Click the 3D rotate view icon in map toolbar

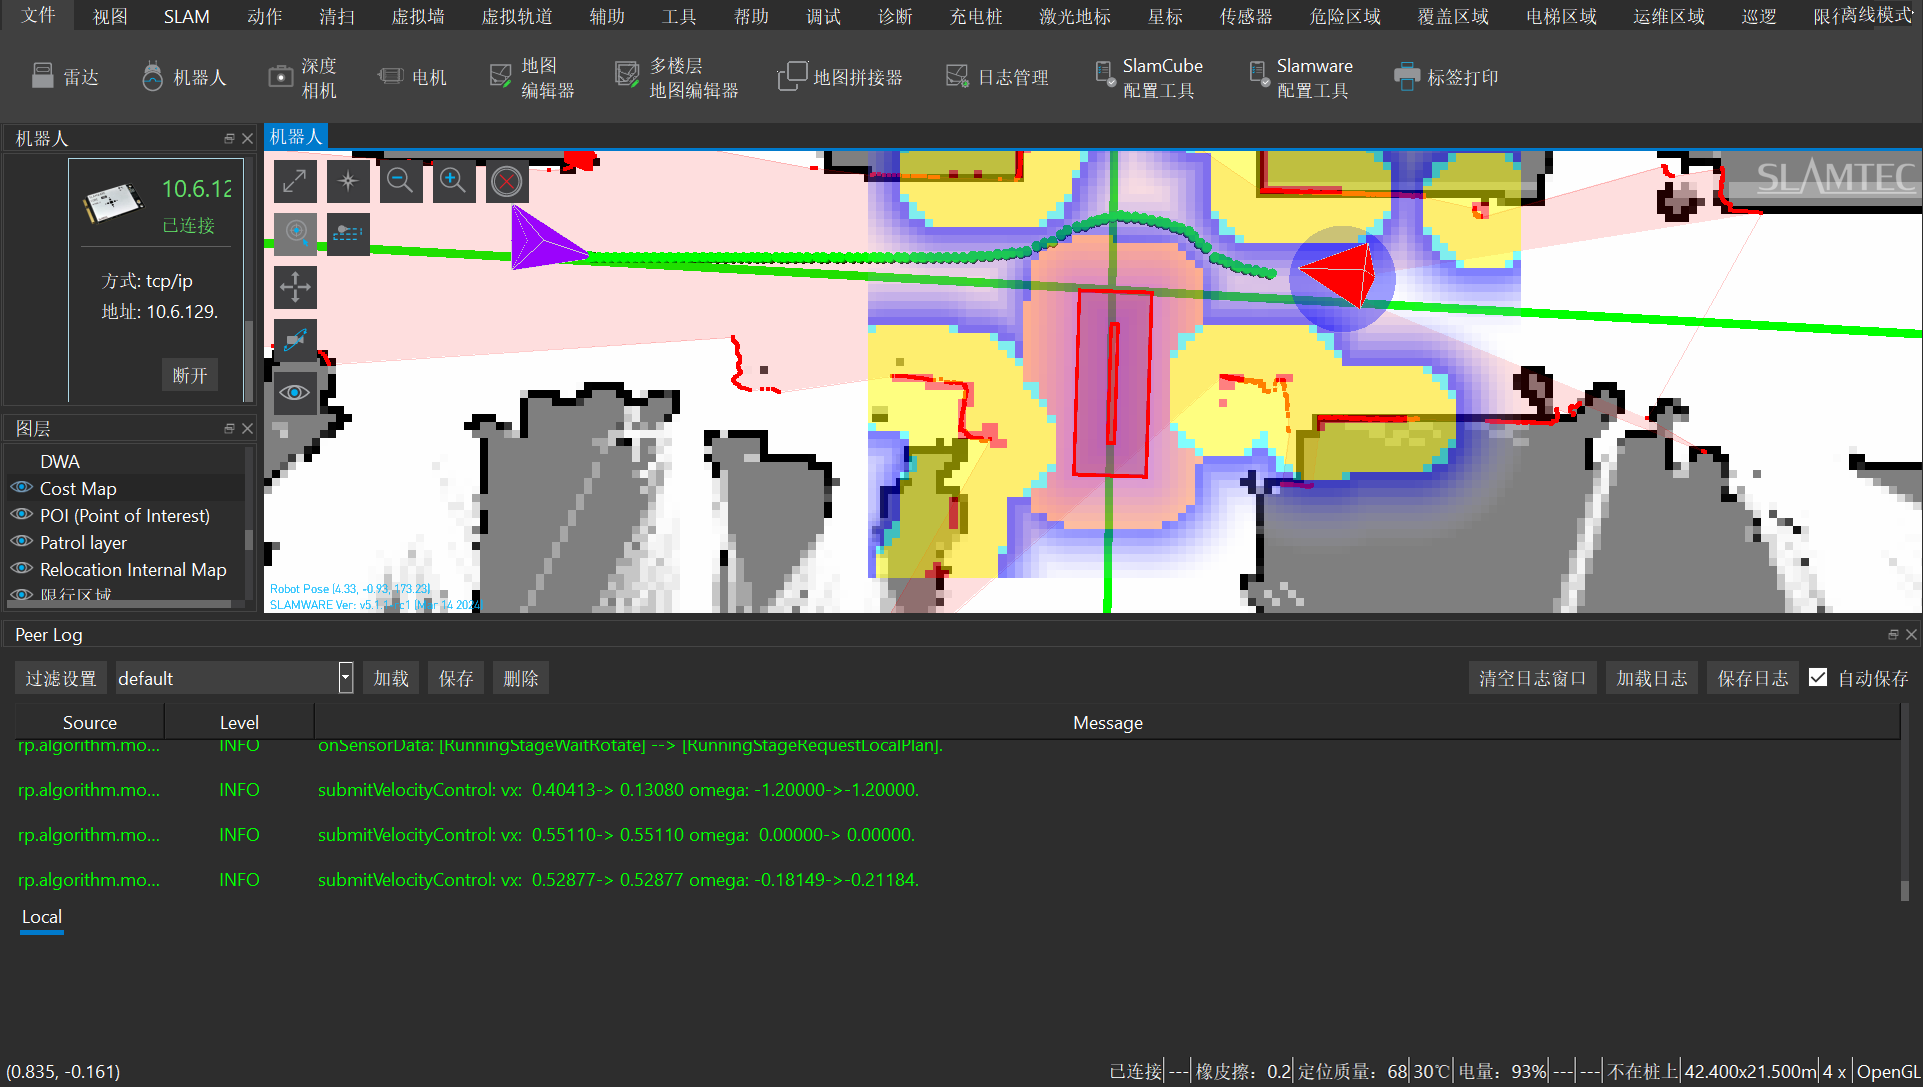294,340
